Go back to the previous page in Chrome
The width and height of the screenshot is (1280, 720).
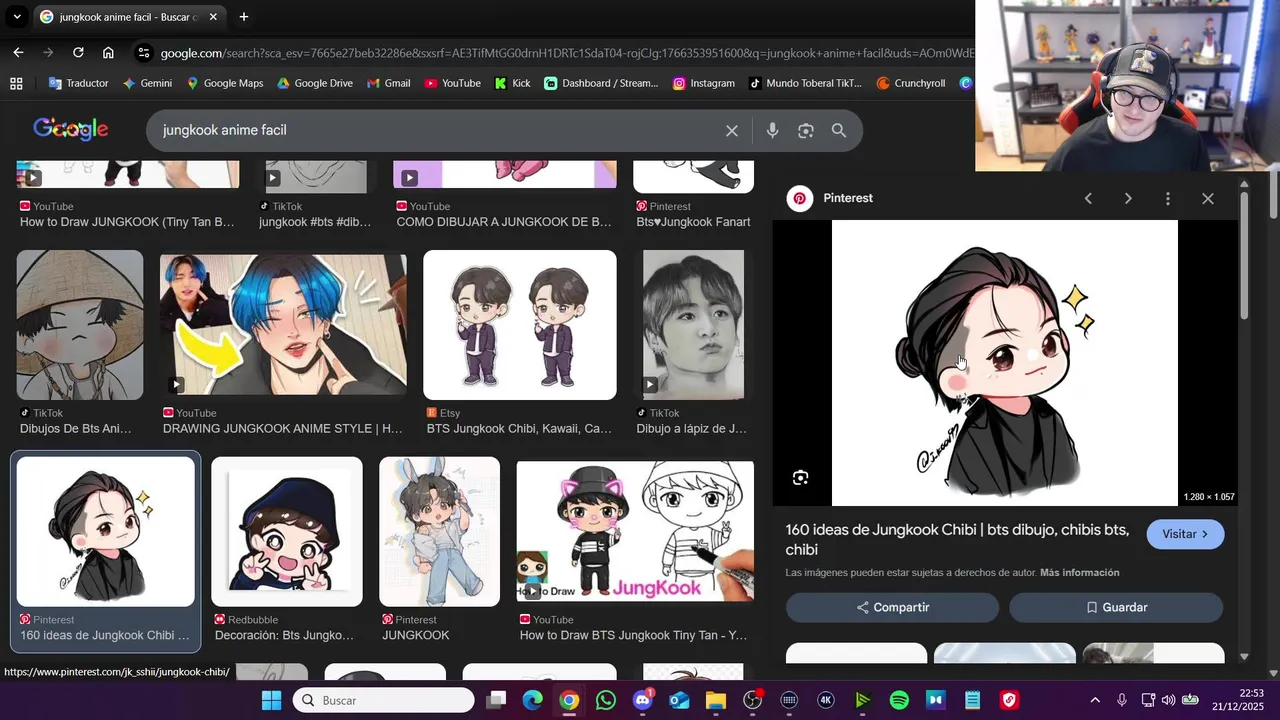click(18, 52)
